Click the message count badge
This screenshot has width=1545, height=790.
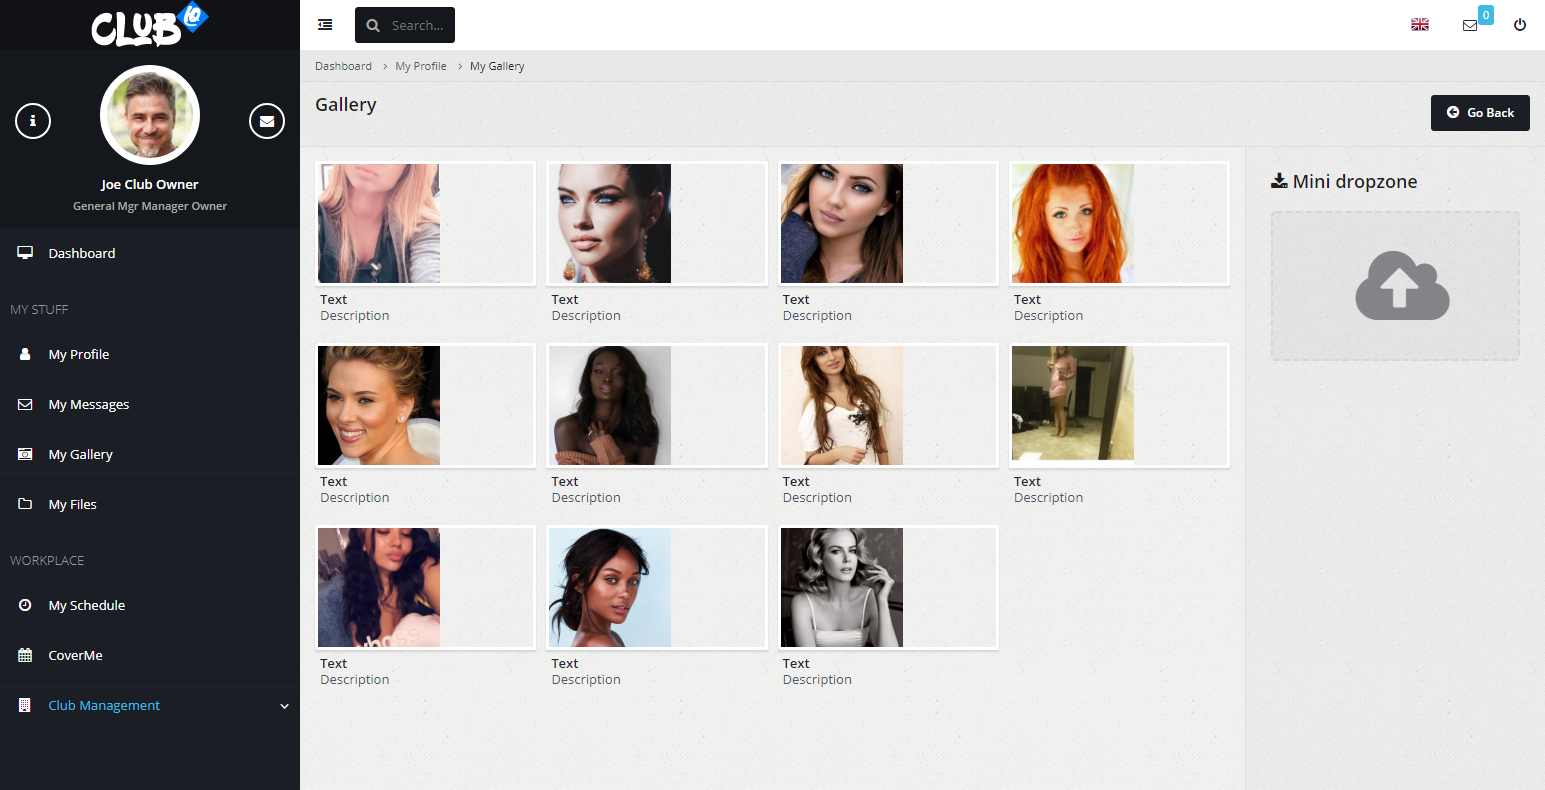pyautogui.click(x=1486, y=15)
